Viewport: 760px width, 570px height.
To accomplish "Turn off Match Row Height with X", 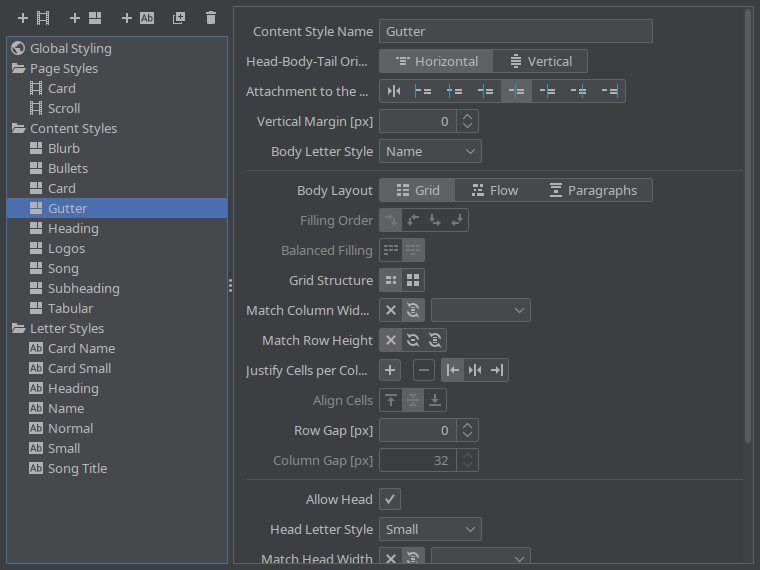I will coord(391,341).
